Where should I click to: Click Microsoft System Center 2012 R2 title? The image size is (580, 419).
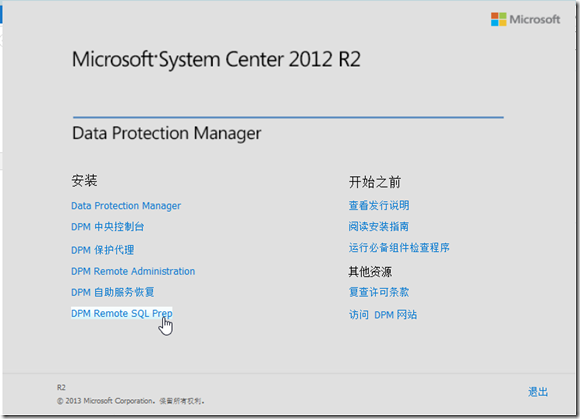216,59
